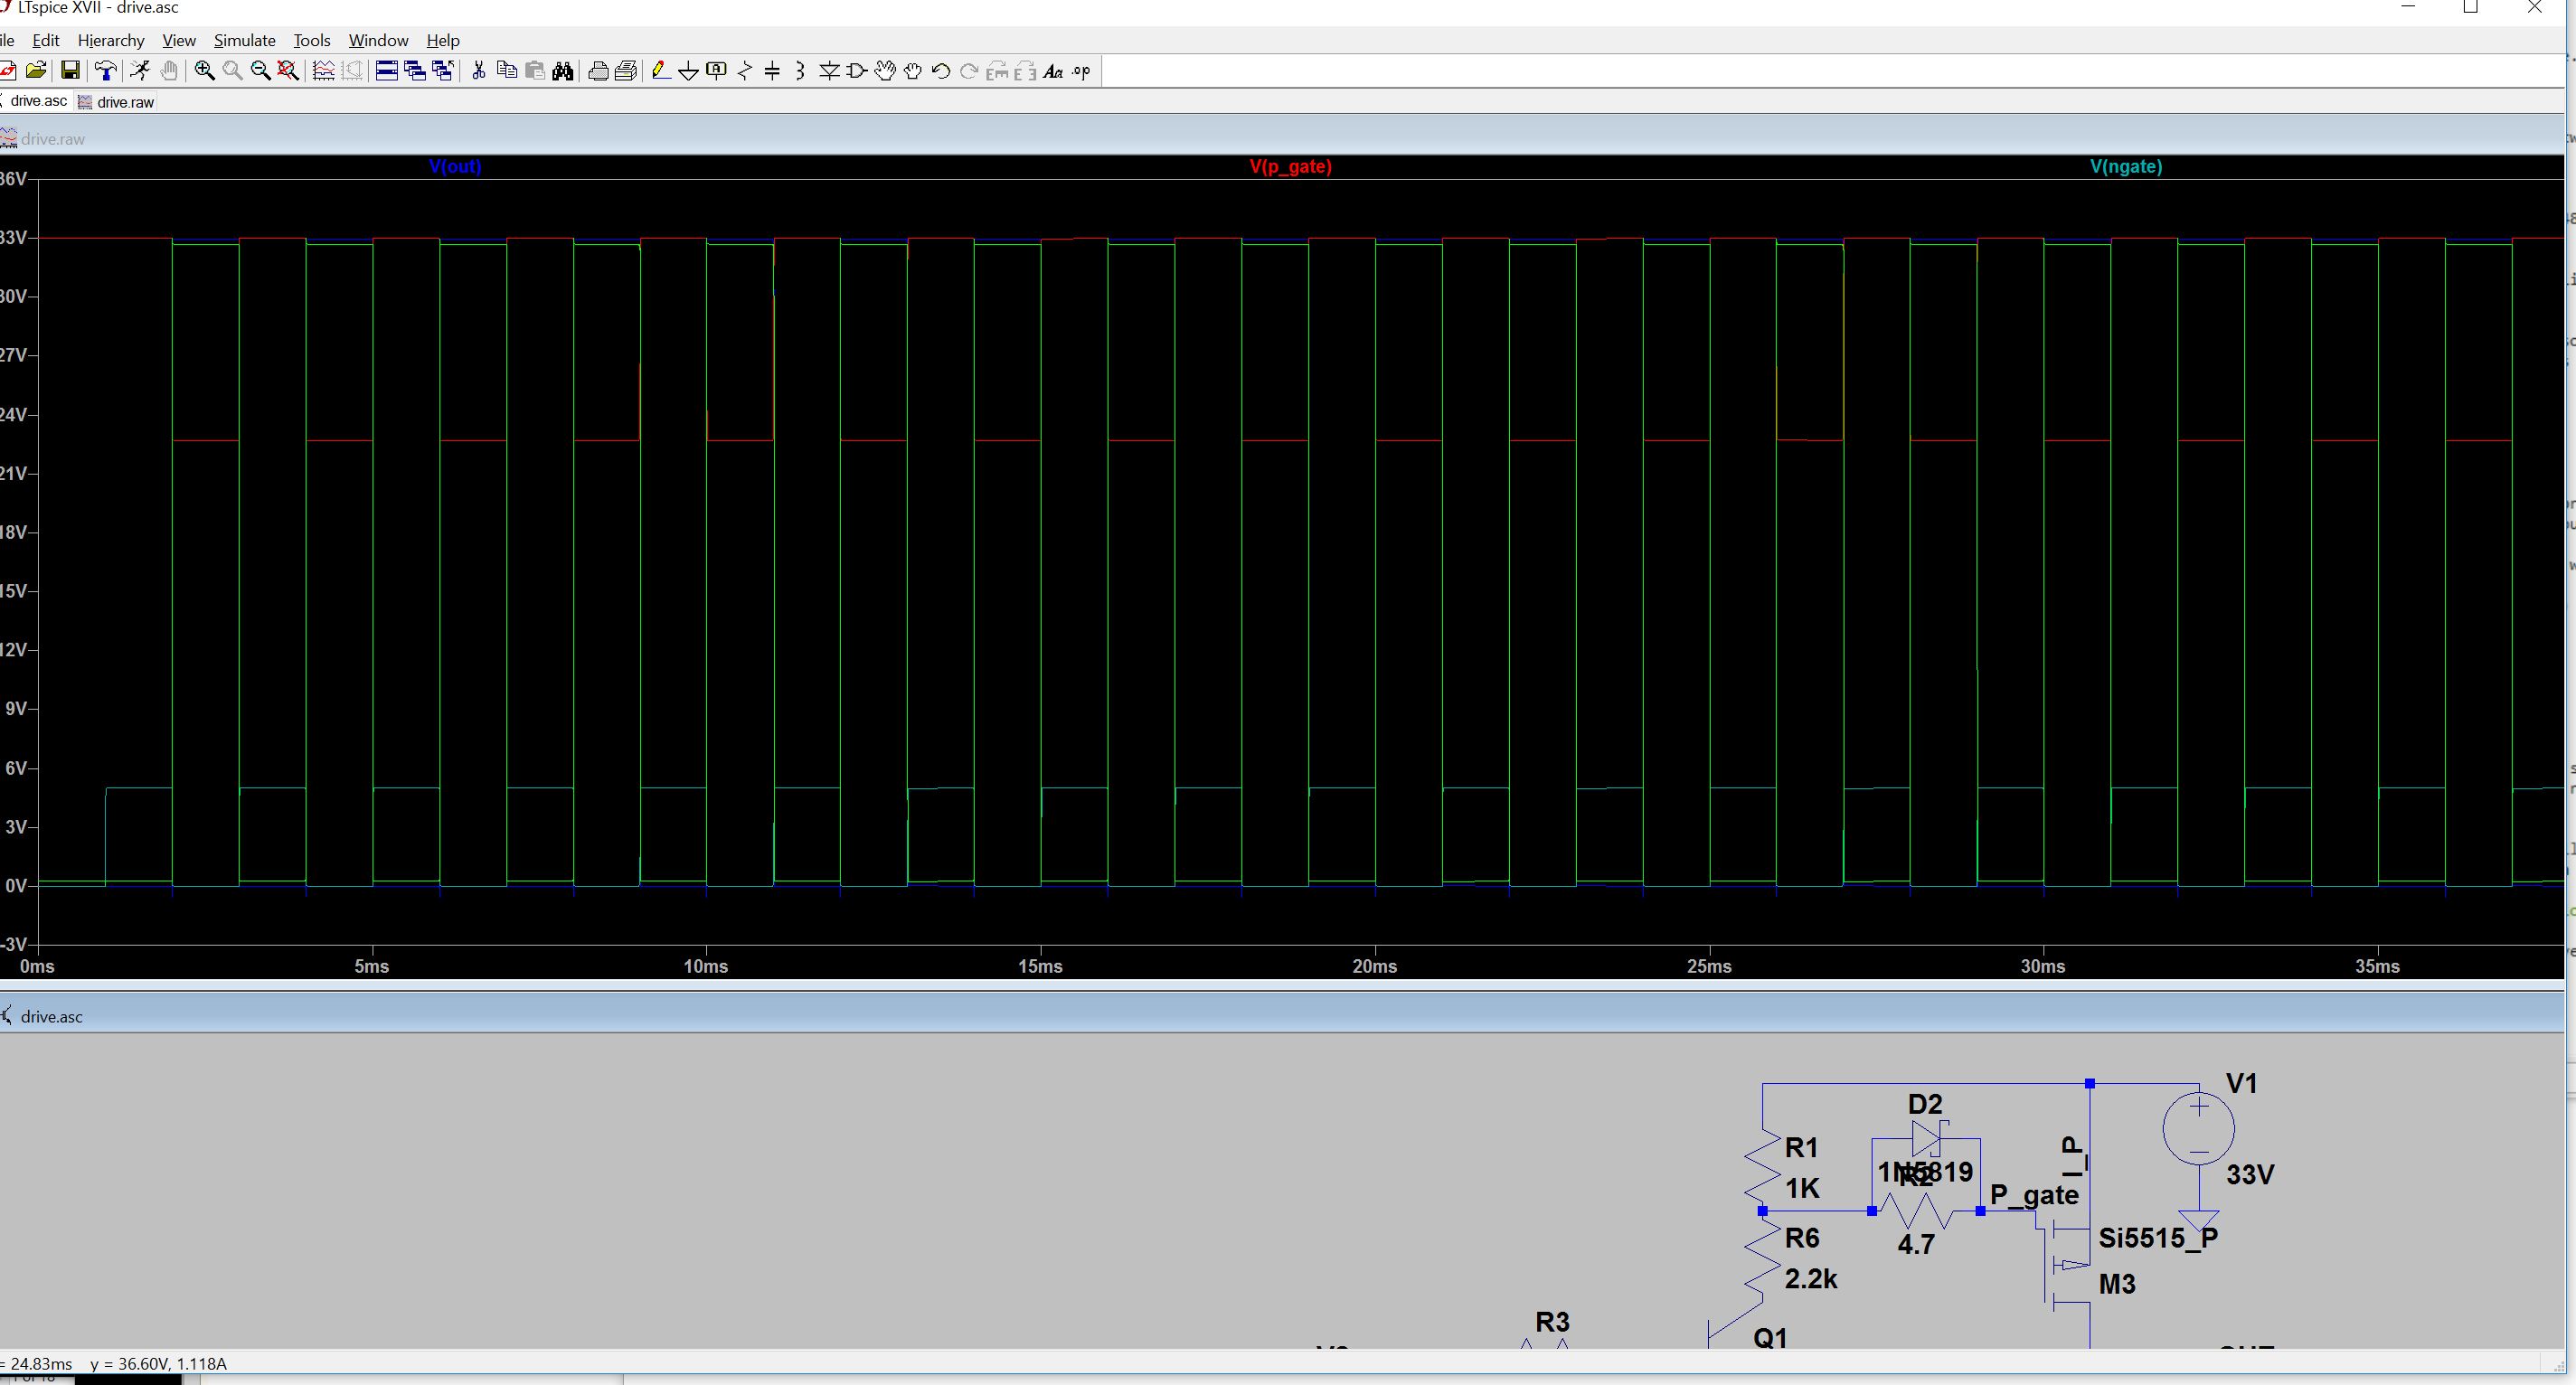Click the 33V value of source V1
This screenshot has width=2576, height=1385.
(2250, 1174)
